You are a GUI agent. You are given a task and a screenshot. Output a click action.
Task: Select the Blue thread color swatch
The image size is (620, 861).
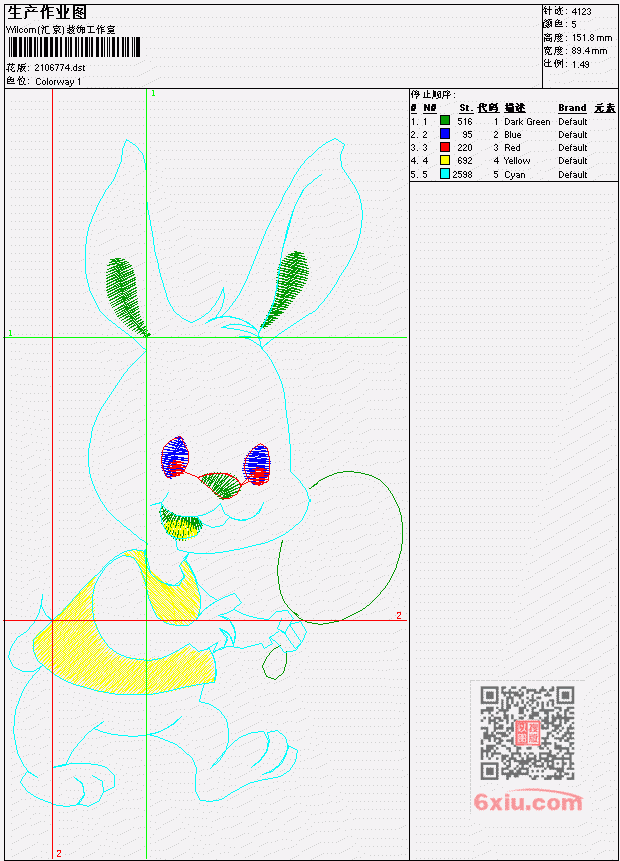[445, 134]
